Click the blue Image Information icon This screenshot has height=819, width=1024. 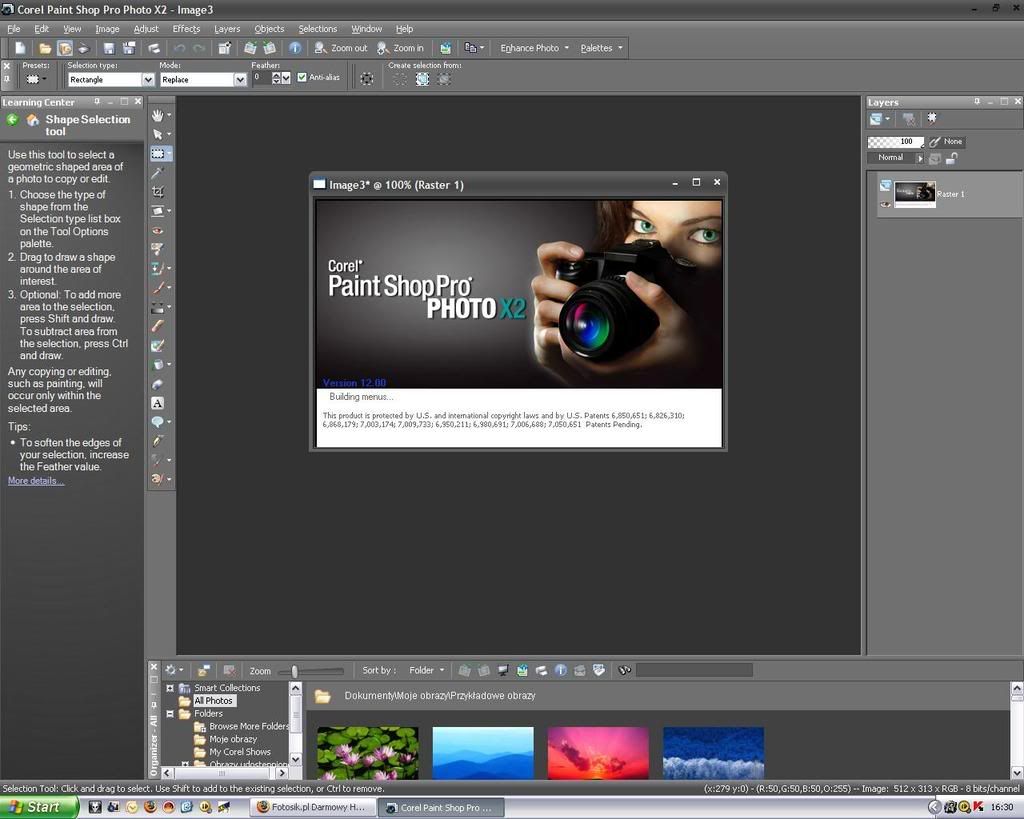tap(295, 48)
